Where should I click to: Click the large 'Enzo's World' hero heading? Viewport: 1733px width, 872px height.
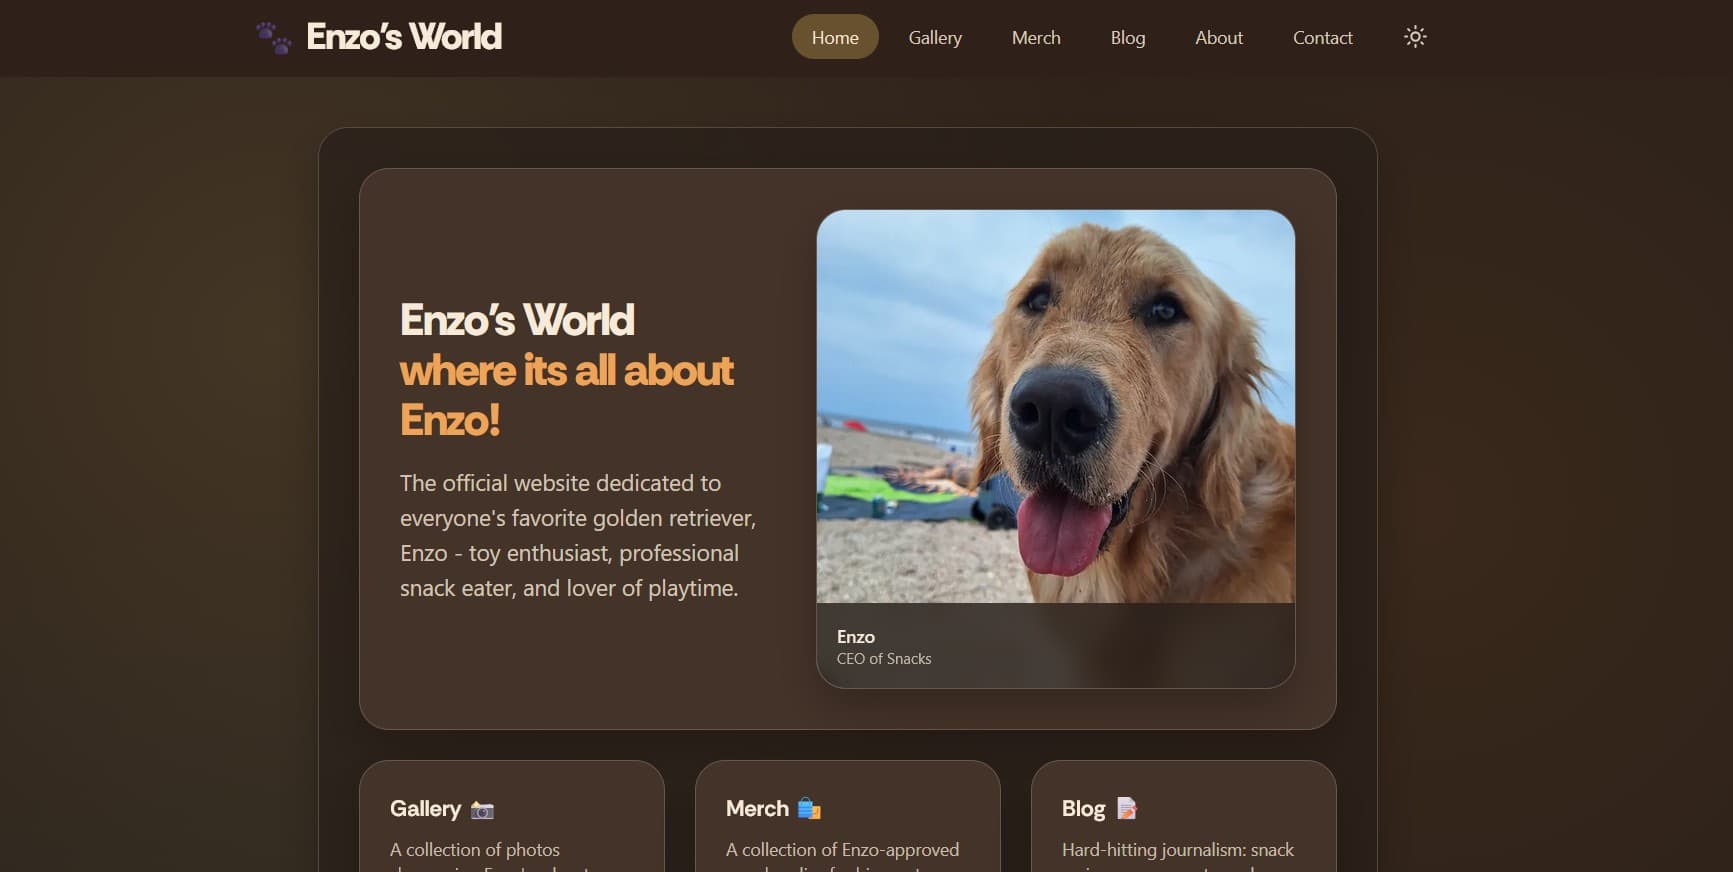coord(517,320)
